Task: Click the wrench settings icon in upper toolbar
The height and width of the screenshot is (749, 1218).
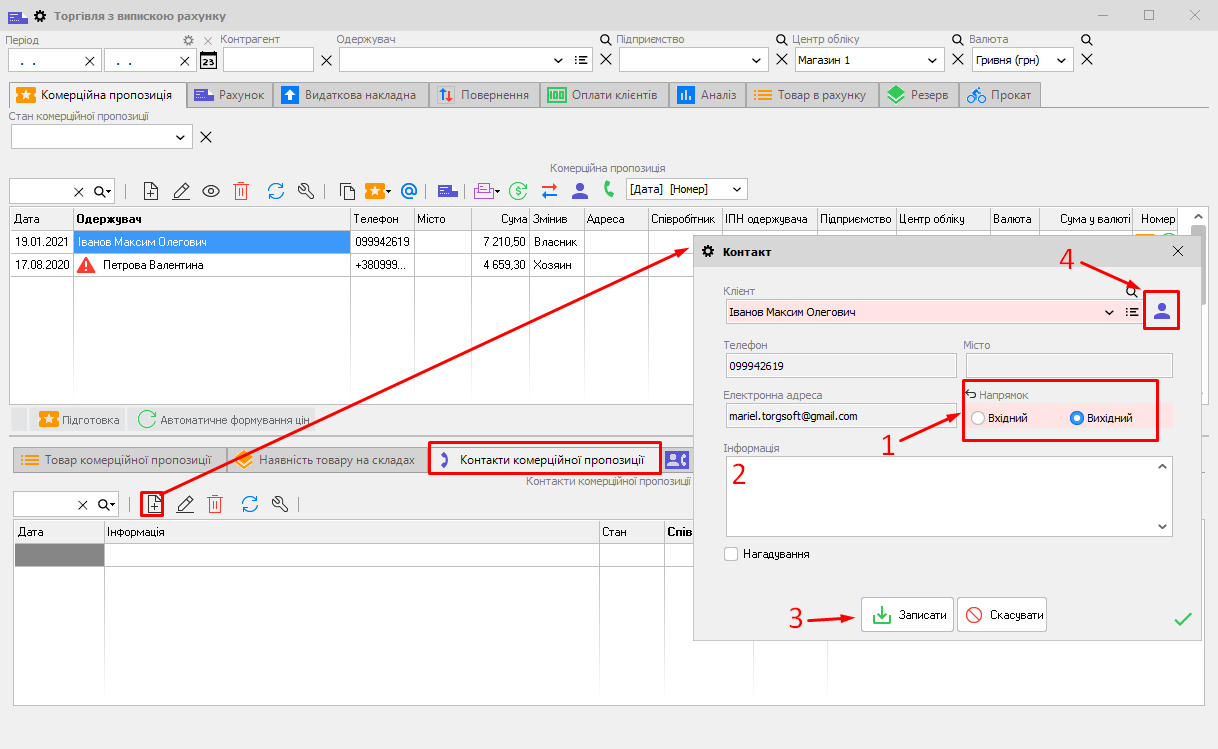Action: (307, 191)
